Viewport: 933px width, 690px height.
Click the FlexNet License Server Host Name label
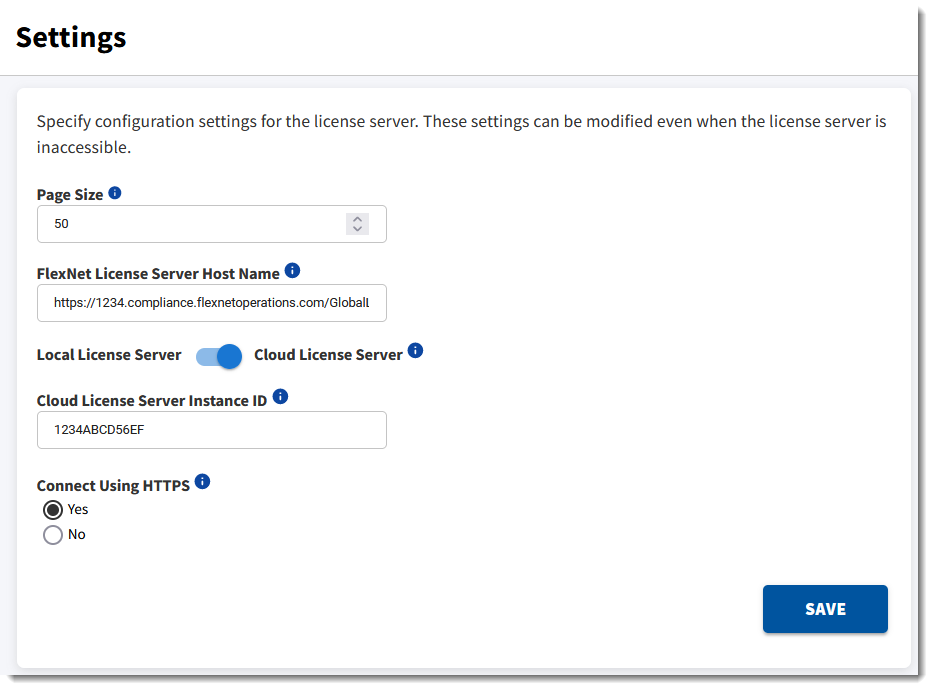click(x=158, y=274)
